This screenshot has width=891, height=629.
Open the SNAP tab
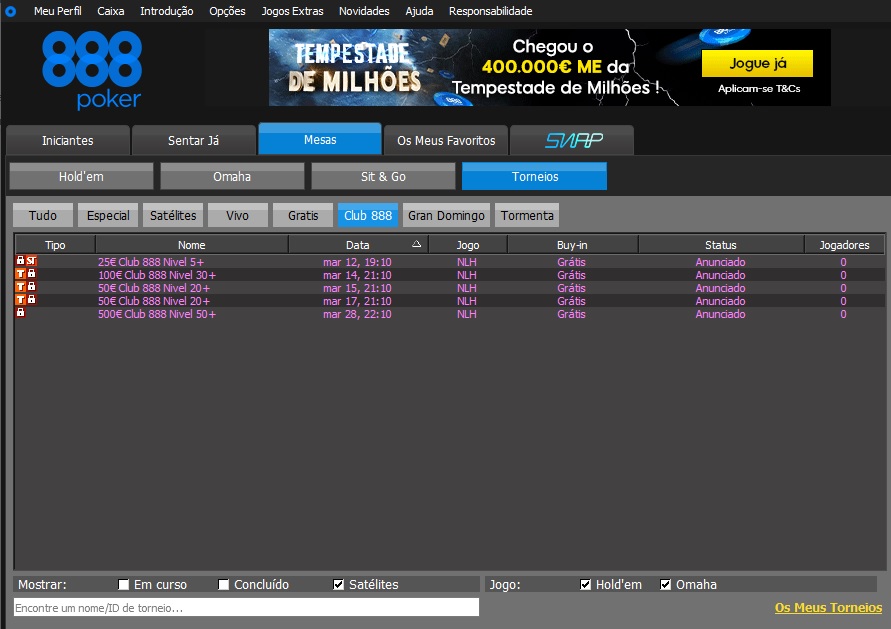(x=572, y=140)
